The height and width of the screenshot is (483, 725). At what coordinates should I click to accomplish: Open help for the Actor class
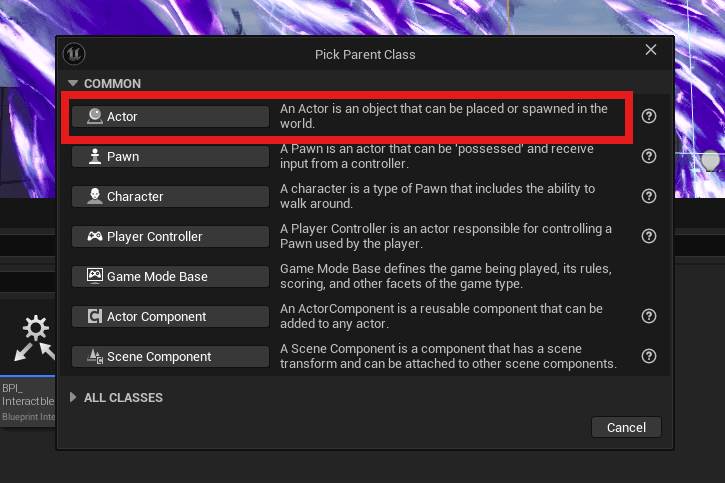point(649,116)
